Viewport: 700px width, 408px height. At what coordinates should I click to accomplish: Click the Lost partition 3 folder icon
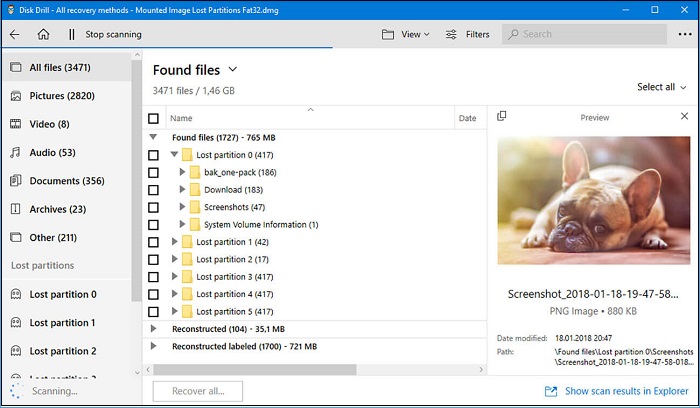(x=187, y=277)
